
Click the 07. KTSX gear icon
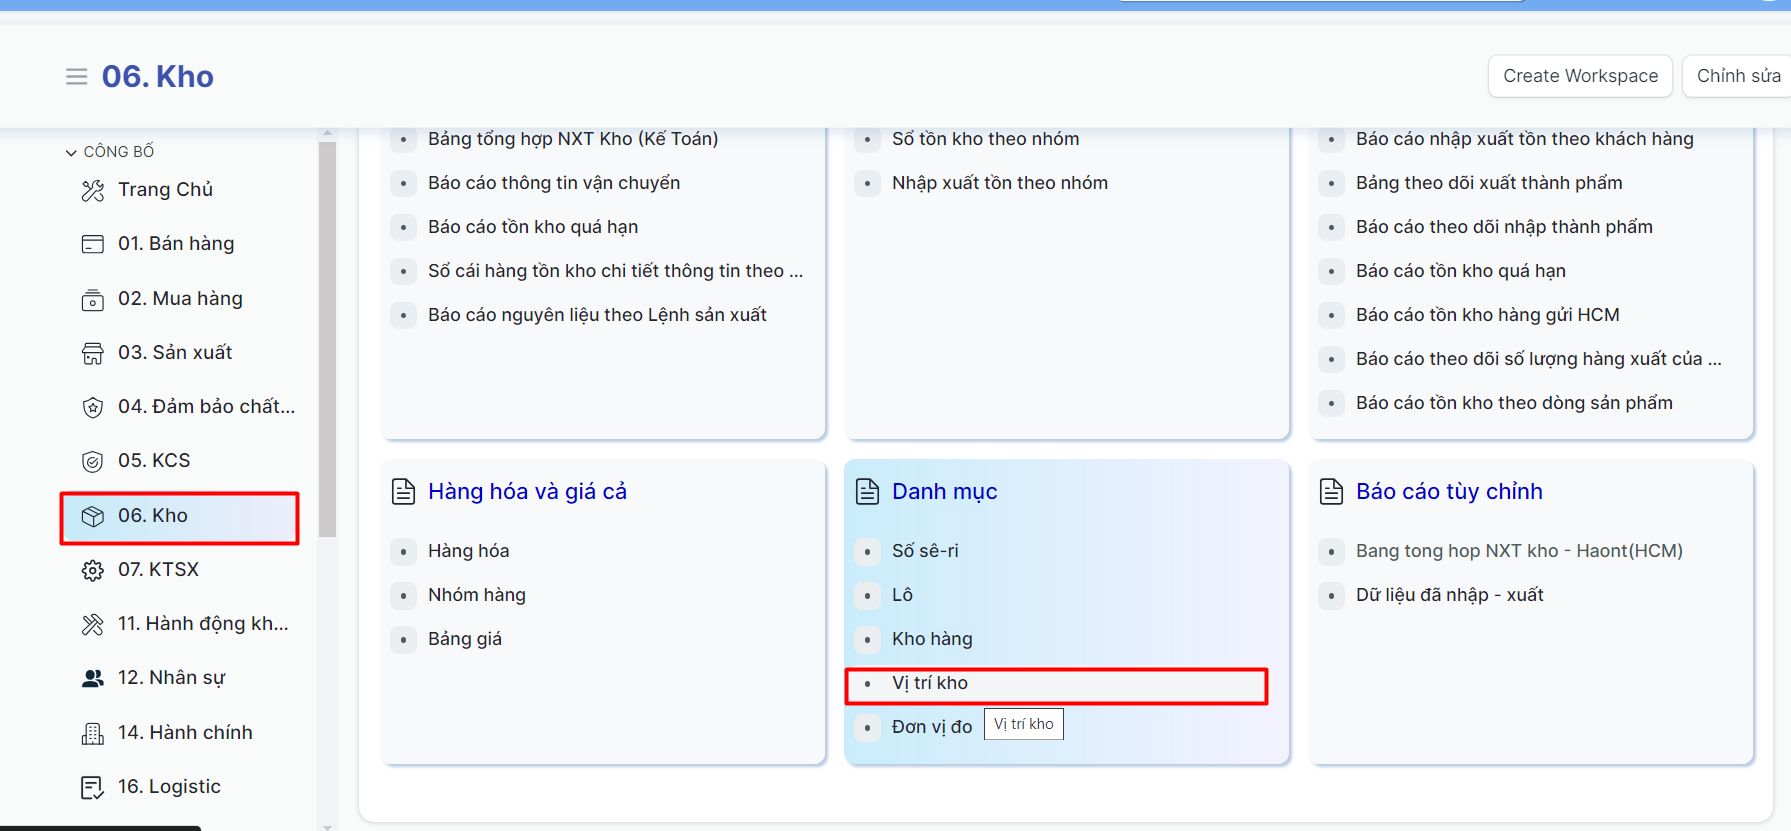[93, 570]
